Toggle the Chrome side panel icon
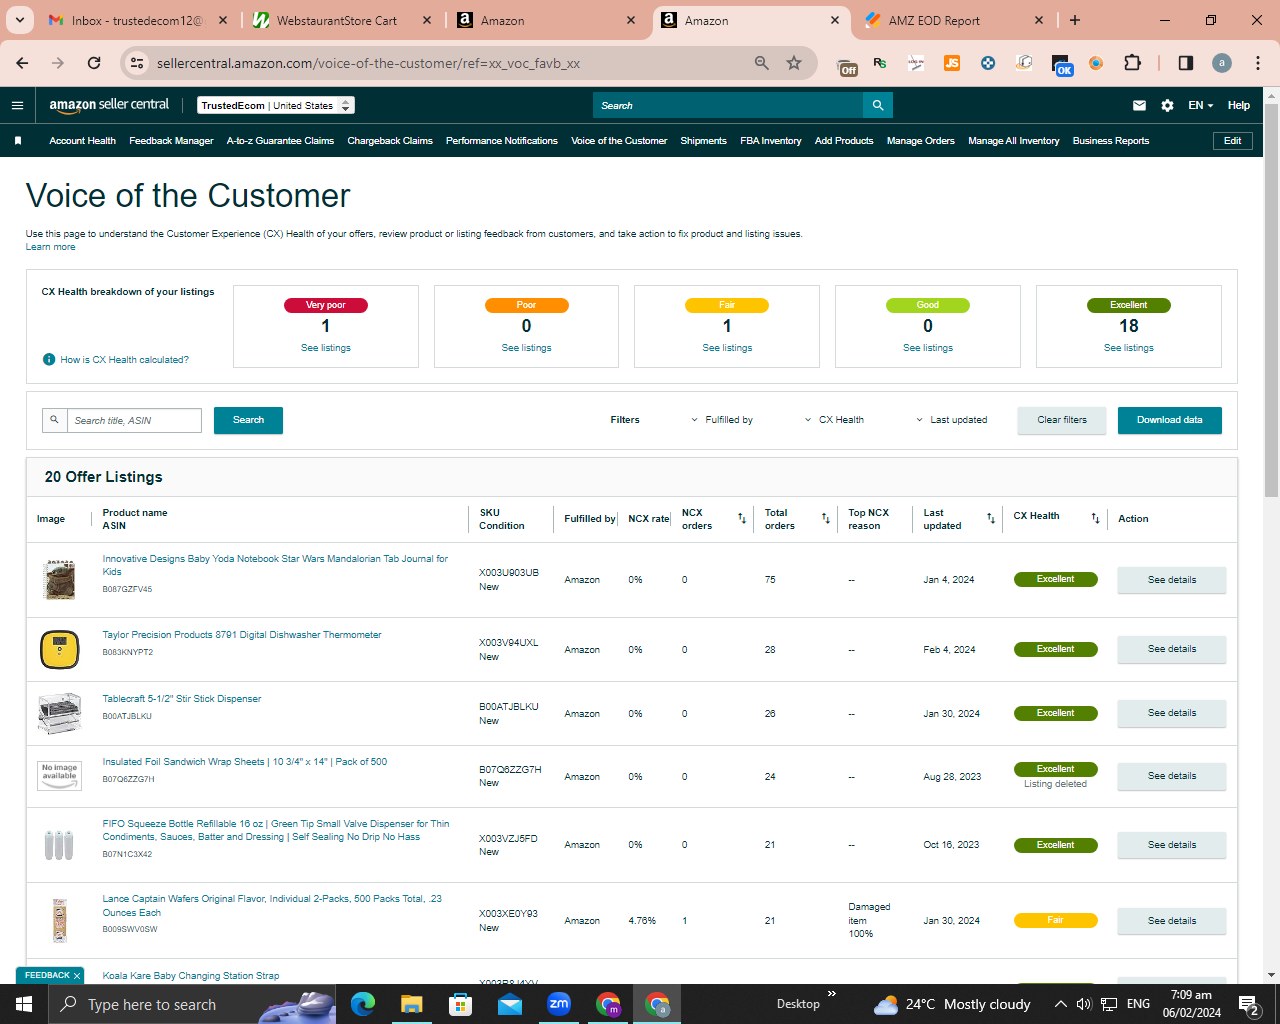This screenshot has width=1280, height=1024. pyautogui.click(x=1186, y=63)
